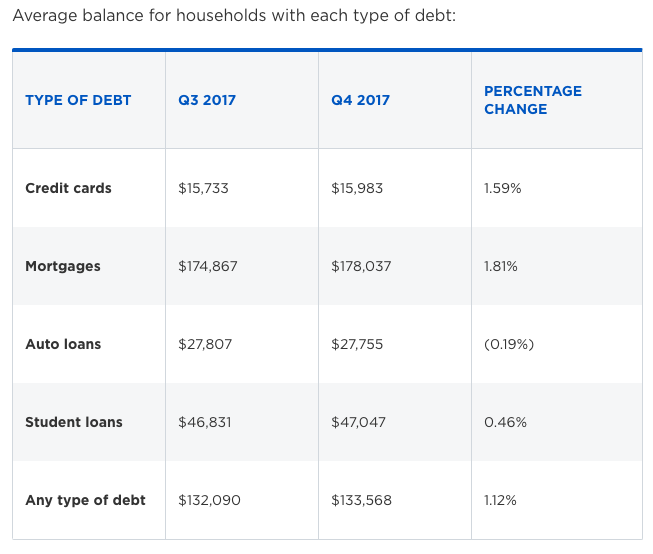Select the Auto loans row label

click(63, 344)
